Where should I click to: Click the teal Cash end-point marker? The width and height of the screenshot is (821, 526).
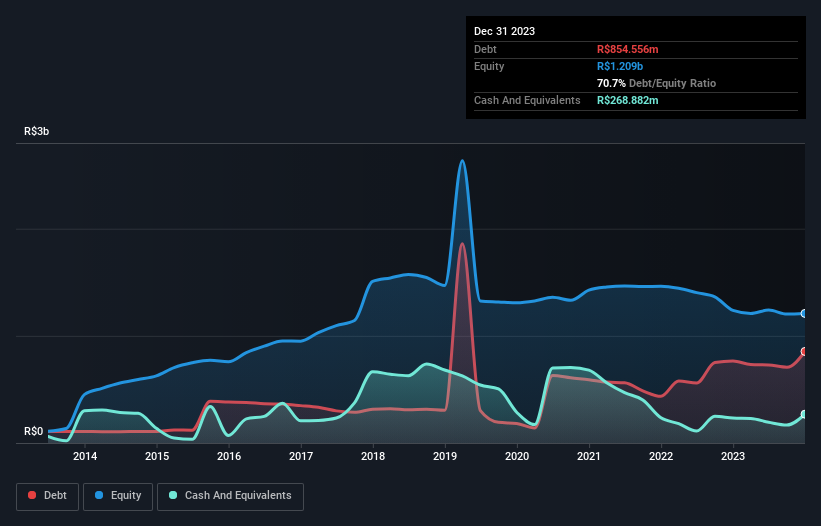point(804,415)
